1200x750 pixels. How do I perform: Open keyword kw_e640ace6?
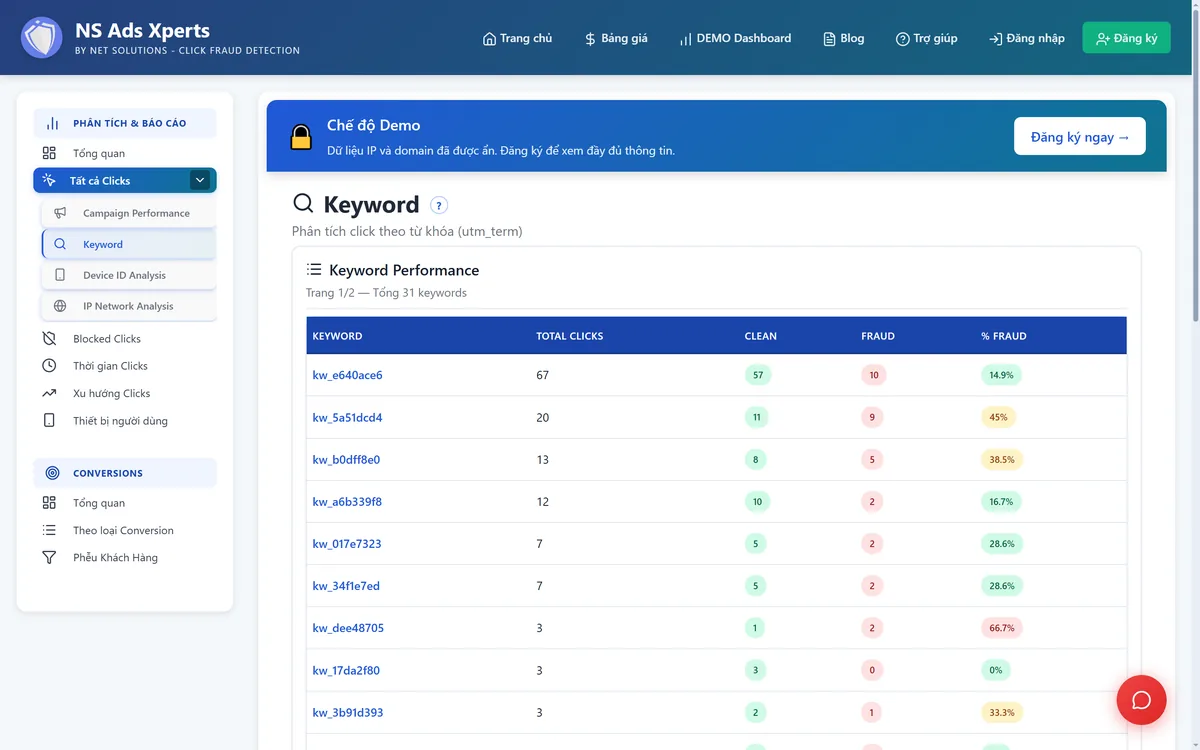point(347,375)
